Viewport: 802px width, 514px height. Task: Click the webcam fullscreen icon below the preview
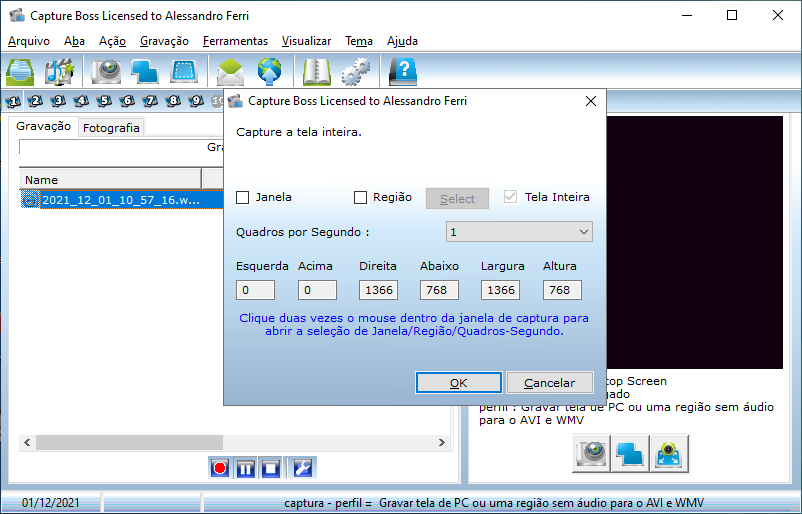[x=670, y=453]
